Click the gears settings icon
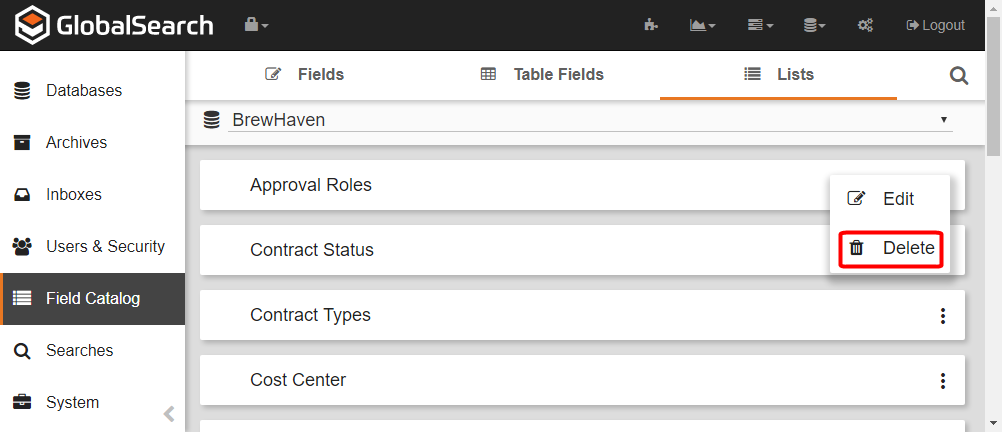Image resolution: width=1002 pixels, height=432 pixels. (x=866, y=25)
